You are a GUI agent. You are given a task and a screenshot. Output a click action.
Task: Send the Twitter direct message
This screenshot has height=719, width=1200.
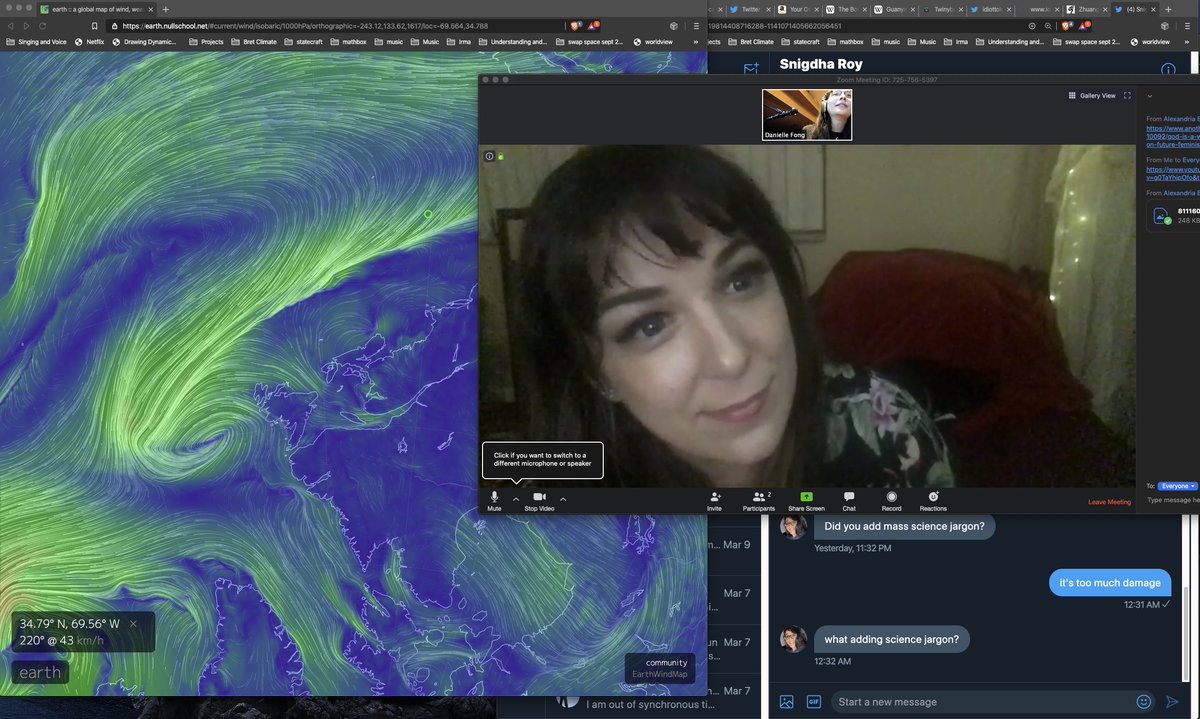[1172, 702]
